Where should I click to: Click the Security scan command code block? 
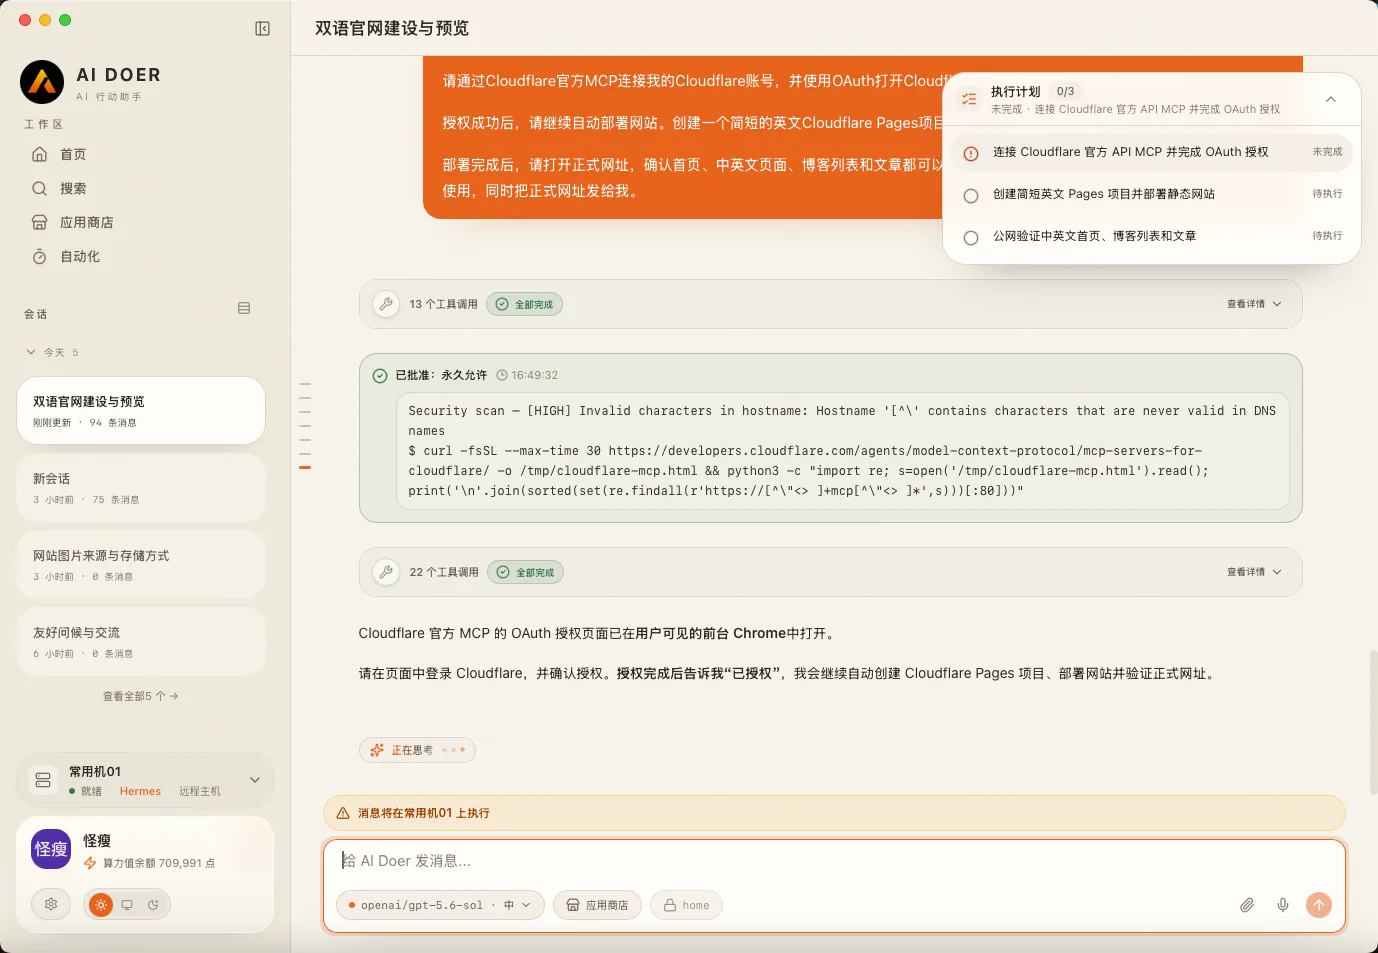[x=842, y=451]
